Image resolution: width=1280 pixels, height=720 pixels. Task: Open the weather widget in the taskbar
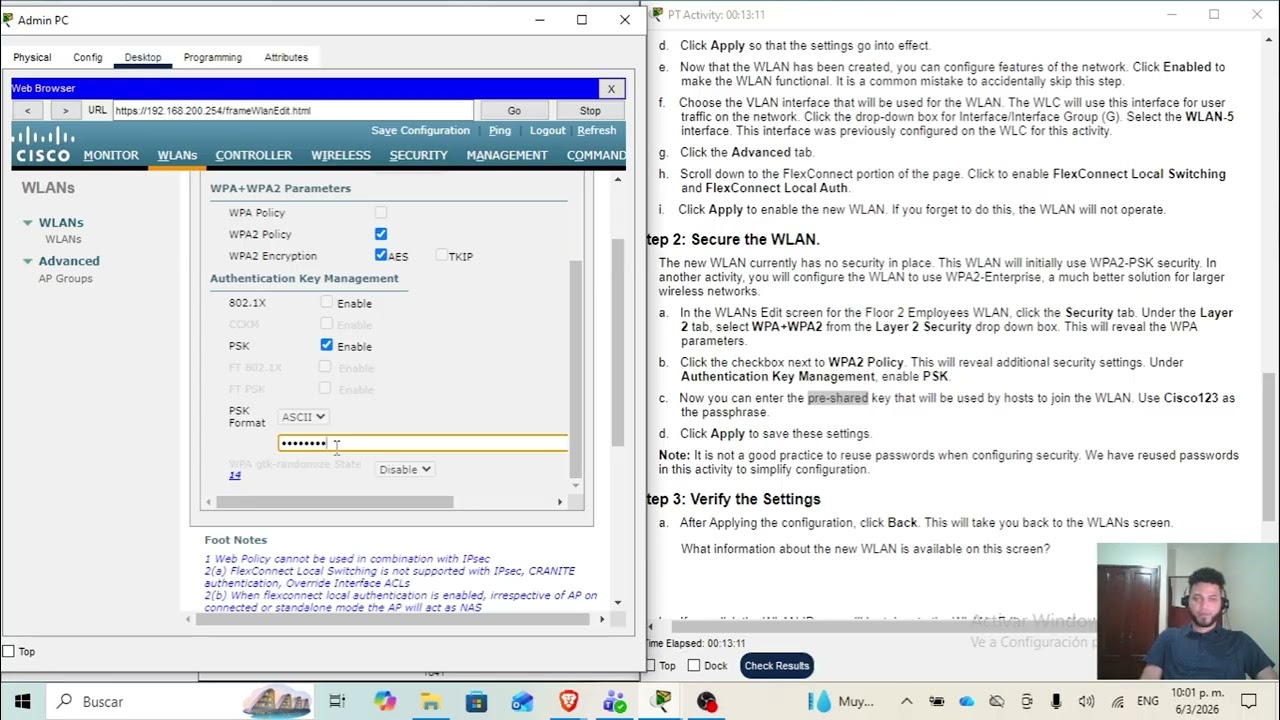coord(840,701)
